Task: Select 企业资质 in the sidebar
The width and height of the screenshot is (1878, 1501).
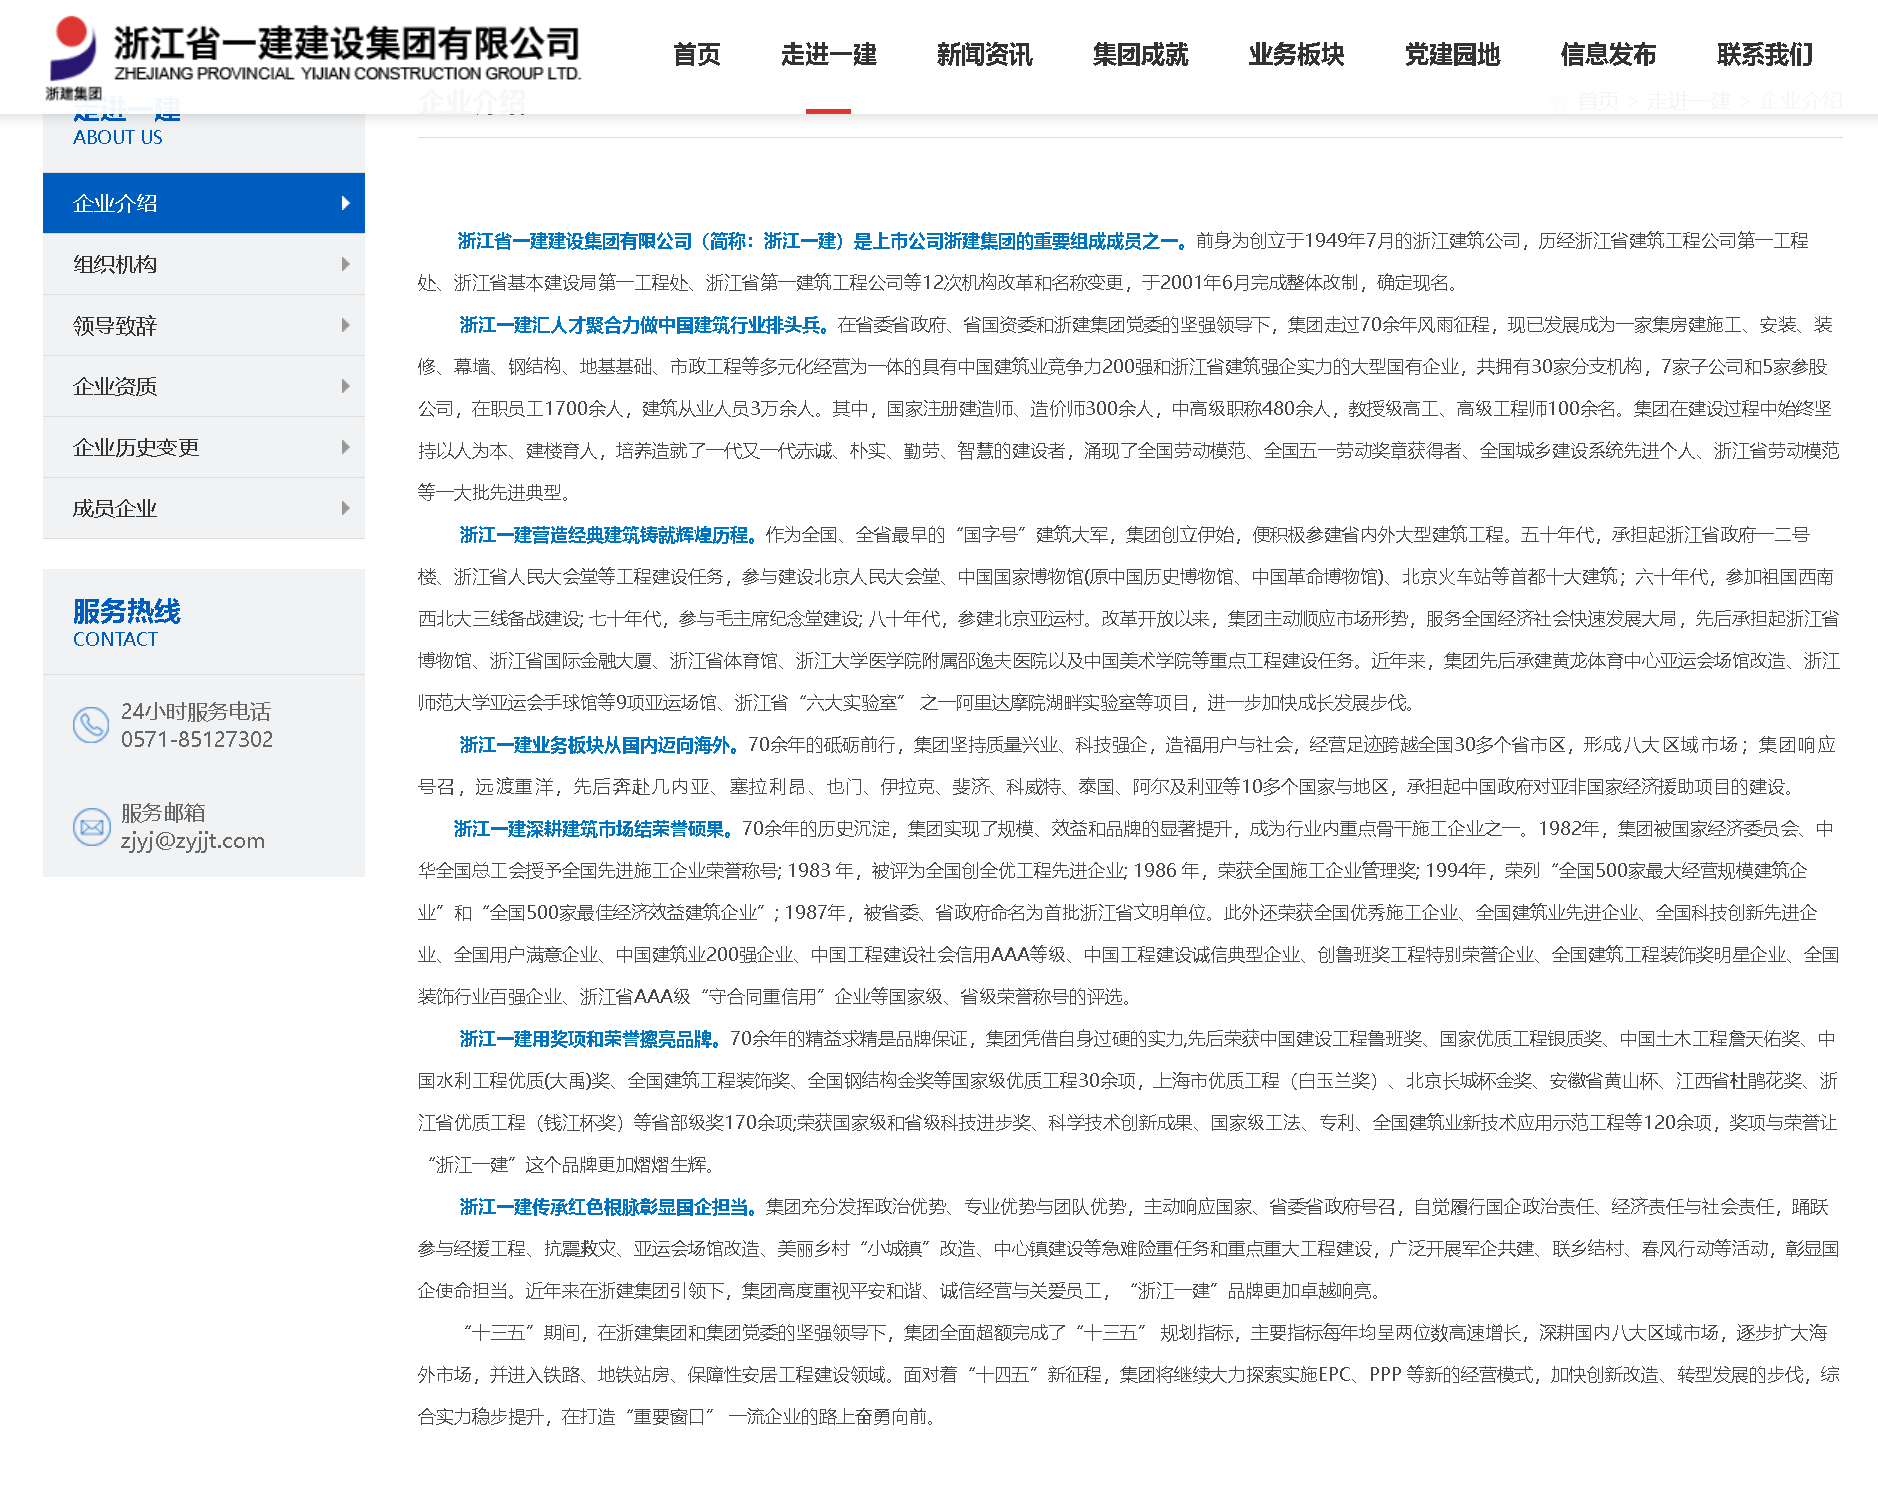Action: pyautogui.click(x=204, y=386)
